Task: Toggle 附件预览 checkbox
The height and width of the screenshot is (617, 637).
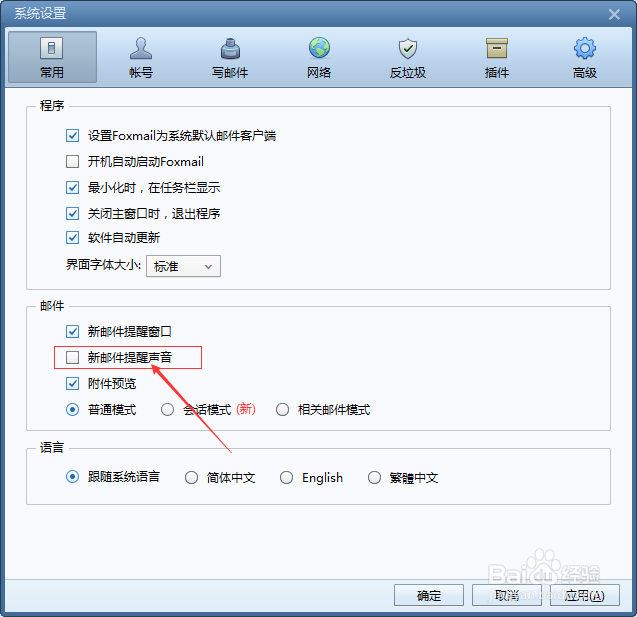Action: [72, 383]
